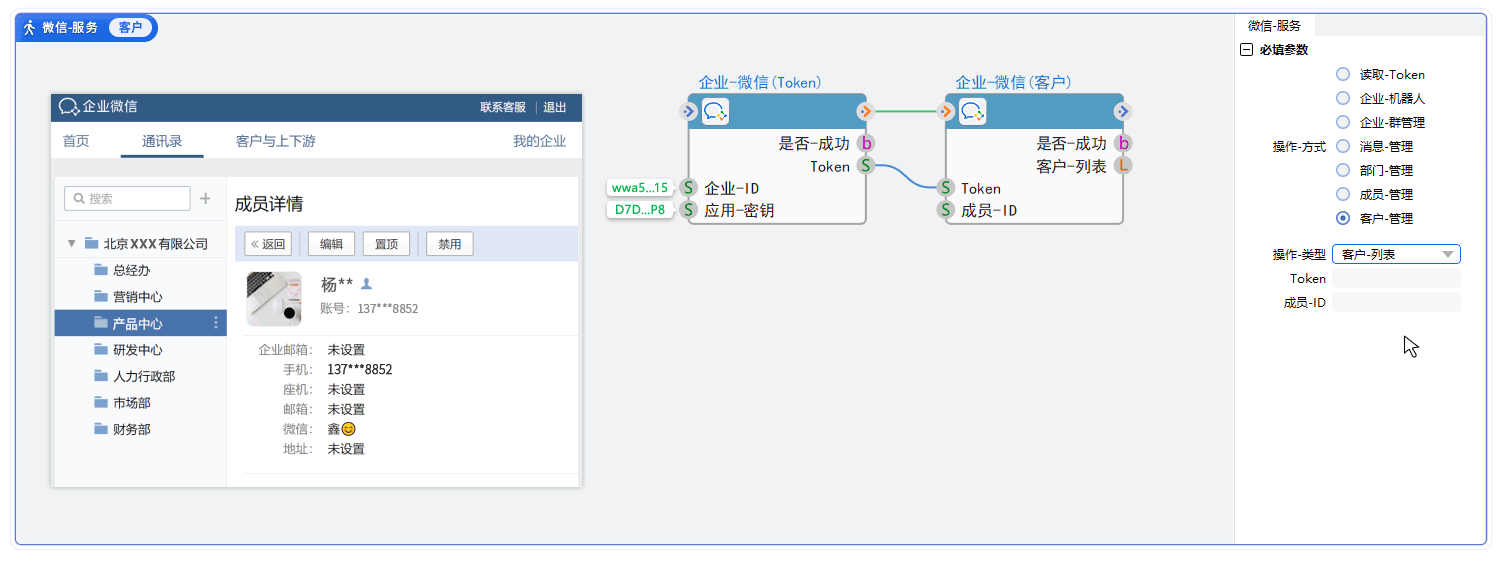Click the WeChat icon on the 客户 node
This screenshot has width=1500, height=565.
pyautogui.click(x=972, y=112)
